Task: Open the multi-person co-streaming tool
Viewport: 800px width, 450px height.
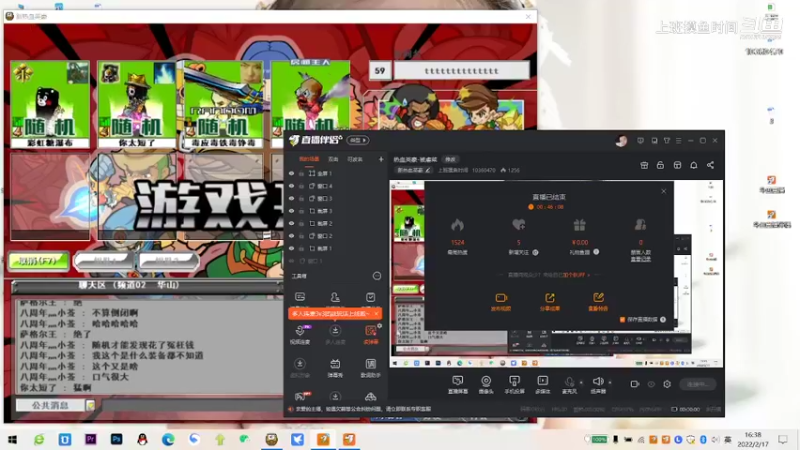Action: click(x=335, y=335)
